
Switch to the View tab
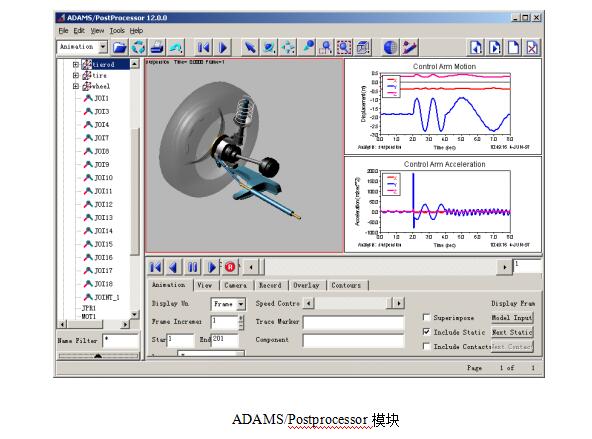click(x=205, y=285)
